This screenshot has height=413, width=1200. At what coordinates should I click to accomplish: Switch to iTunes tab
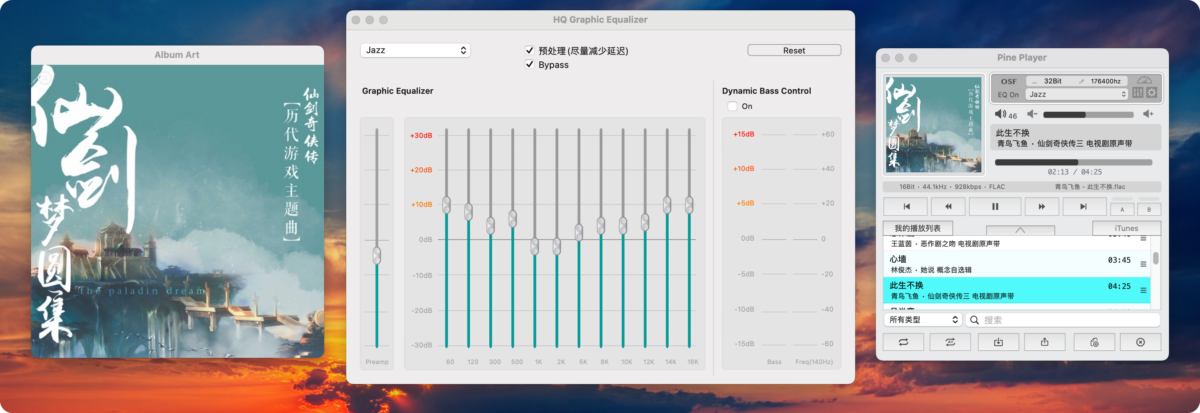(1126, 229)
